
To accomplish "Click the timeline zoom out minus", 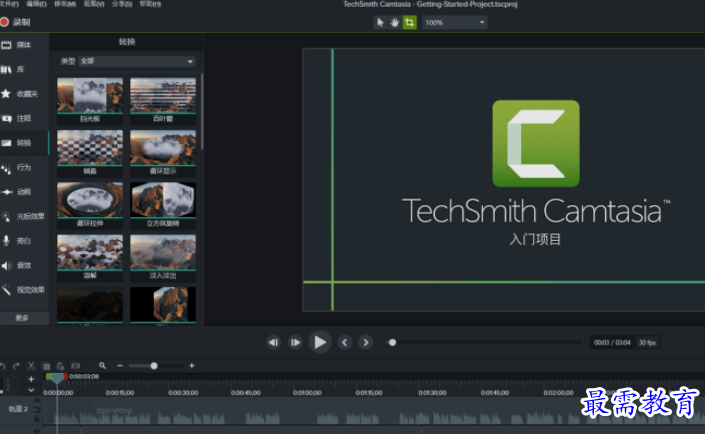I will [120, 366].
